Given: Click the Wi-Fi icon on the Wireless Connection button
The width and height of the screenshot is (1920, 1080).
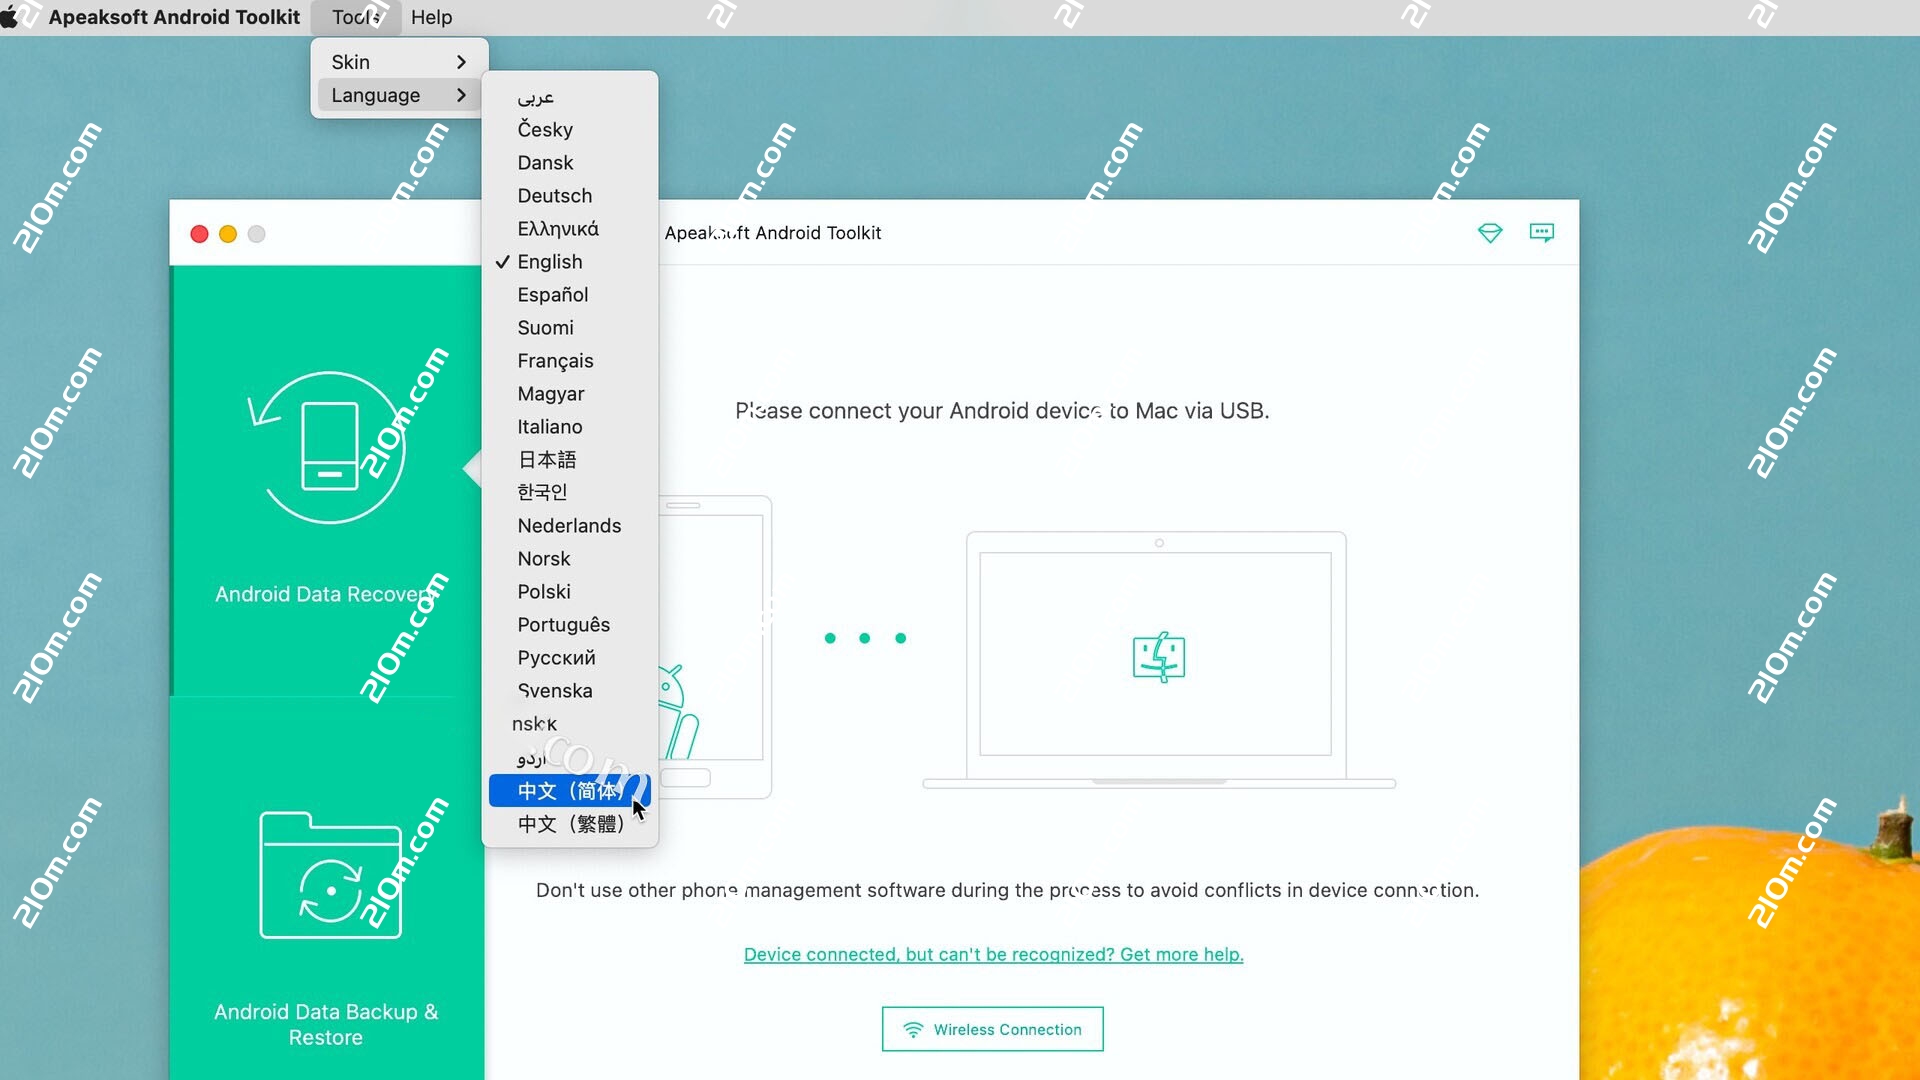Looking at the screenshot, I should click(x=913, y=1028).
